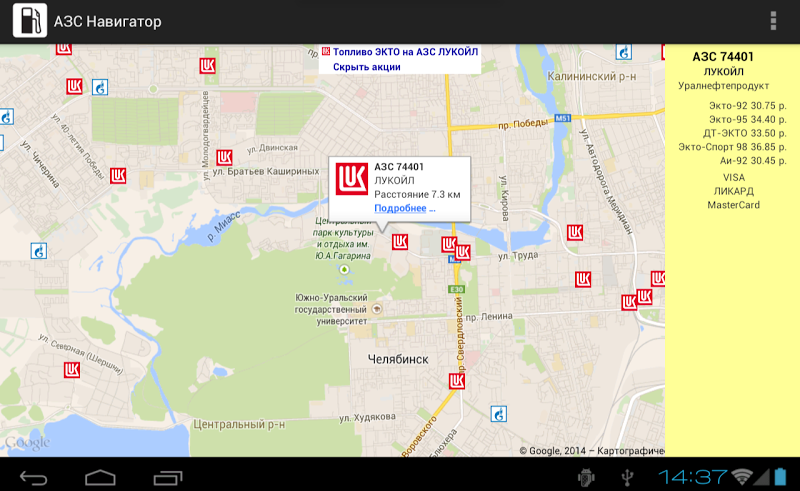Tap the Android Back navigation button
800x491 pixels.
point(34,478)
